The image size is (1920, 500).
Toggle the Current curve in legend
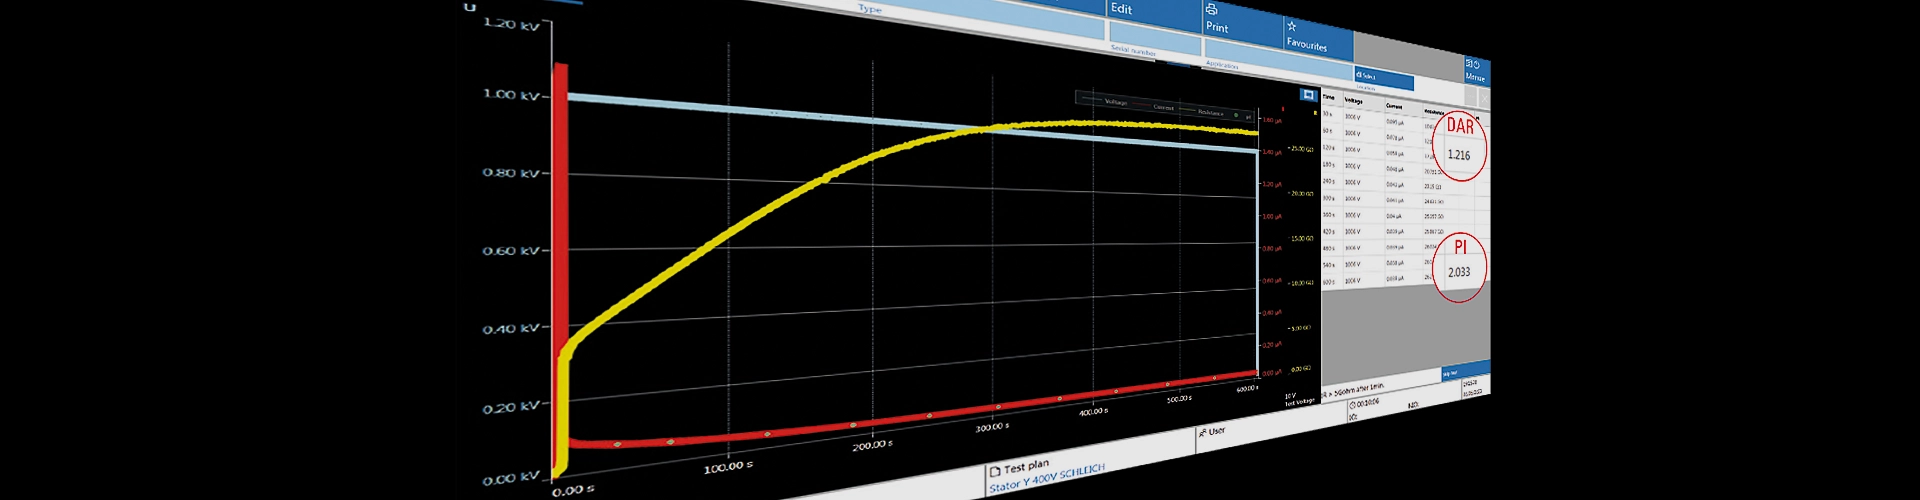(1163, 107)
